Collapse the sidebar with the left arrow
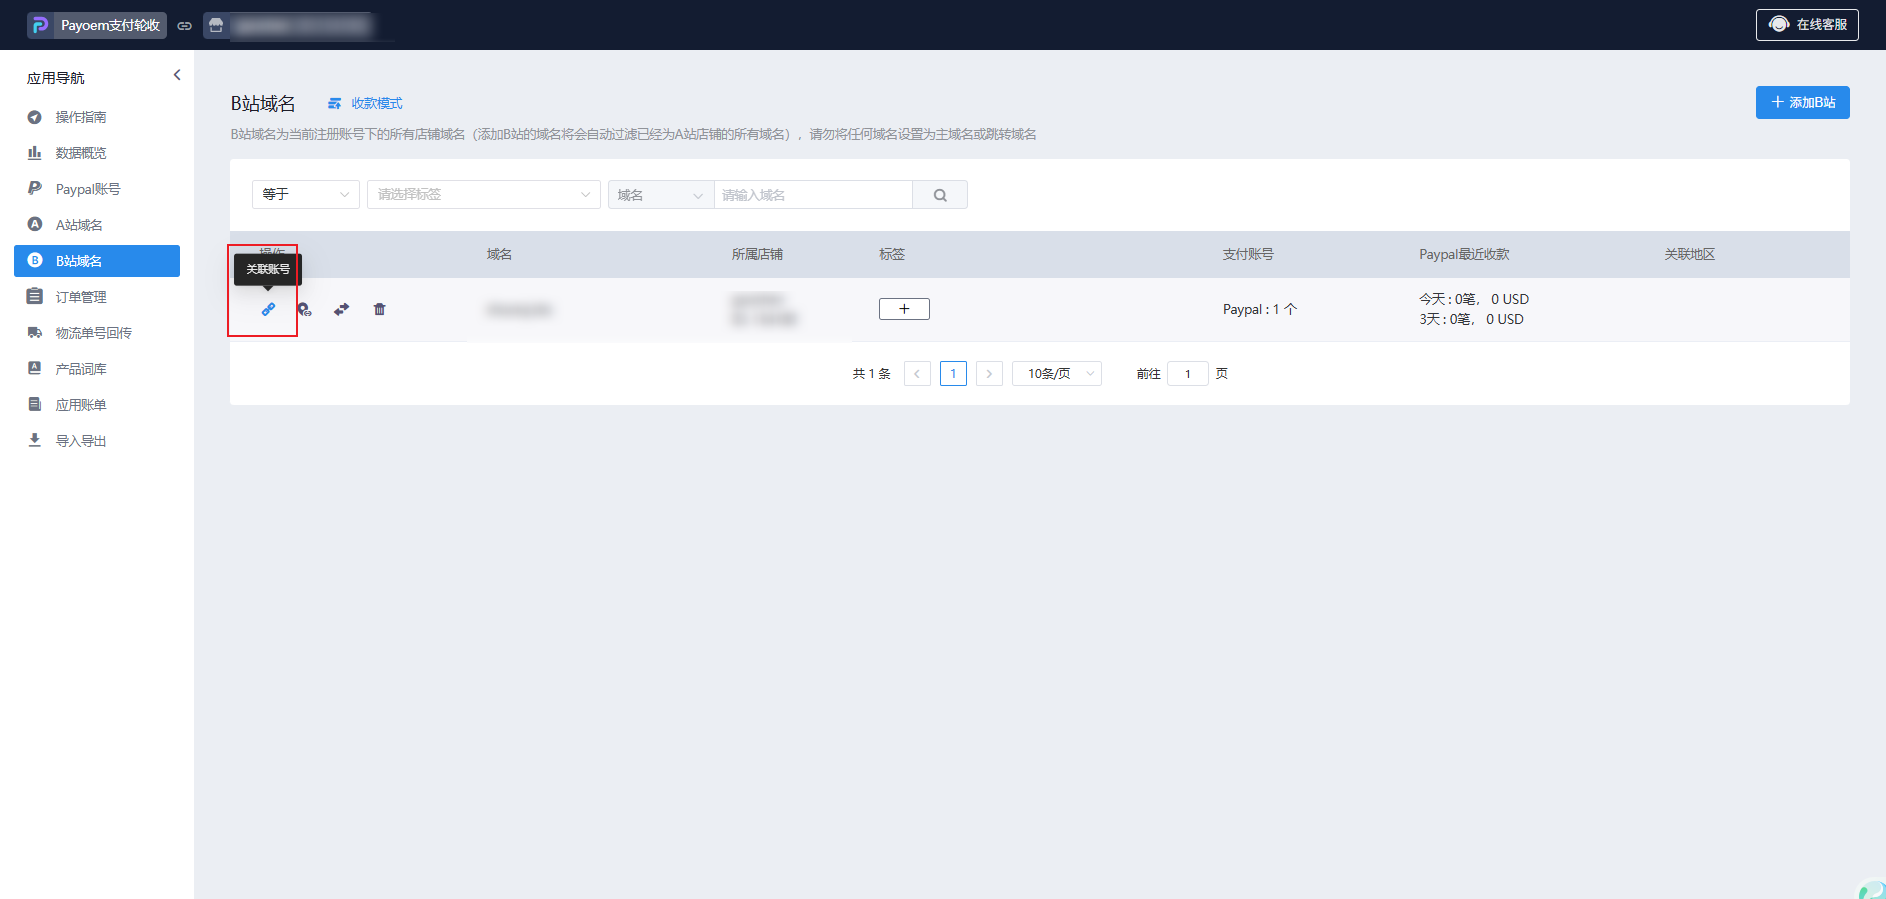1886x899 pixels. coord(177,75)
